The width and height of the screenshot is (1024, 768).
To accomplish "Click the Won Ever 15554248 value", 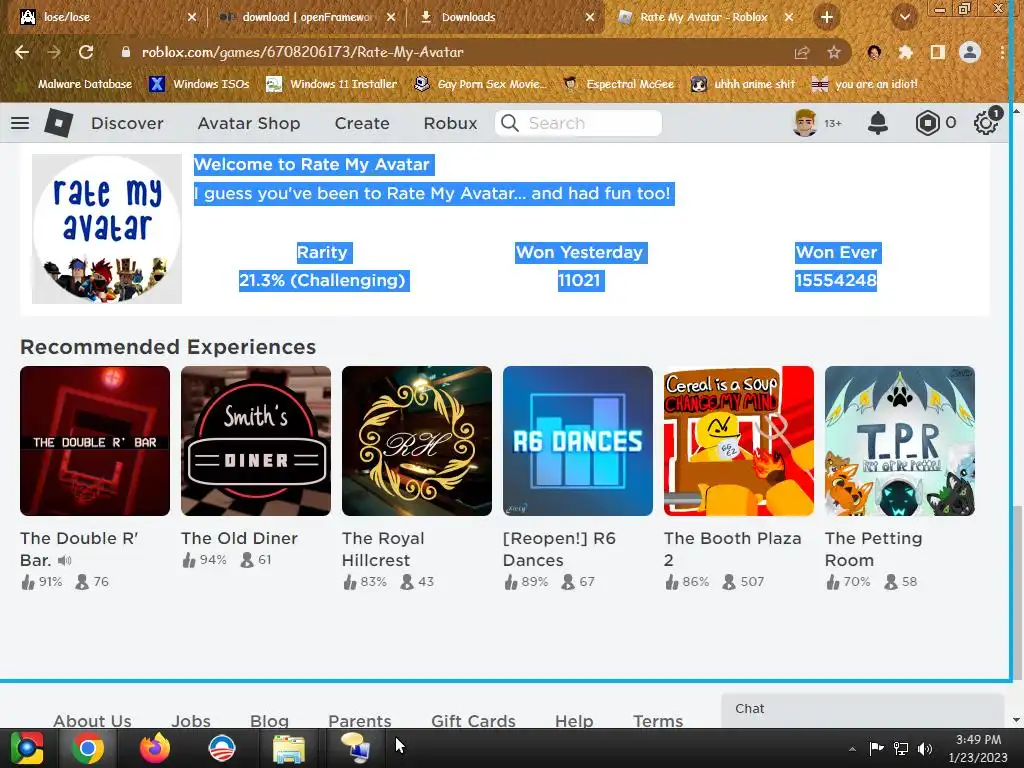I will click(x=836, y=280).
